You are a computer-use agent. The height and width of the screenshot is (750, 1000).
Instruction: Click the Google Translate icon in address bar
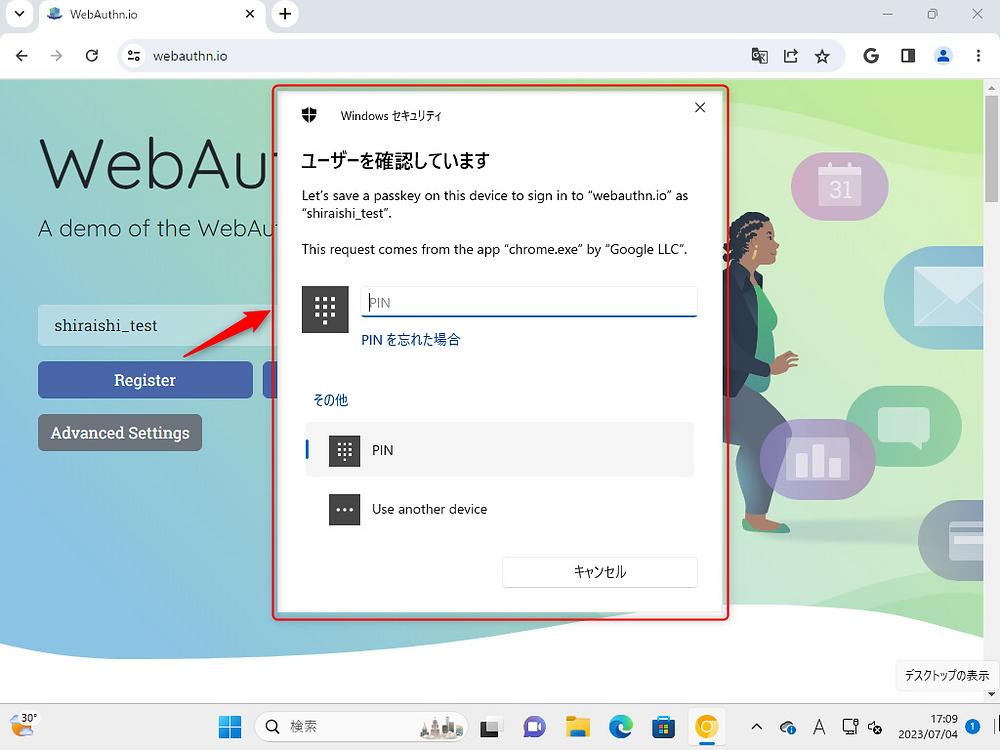(759, 56)
